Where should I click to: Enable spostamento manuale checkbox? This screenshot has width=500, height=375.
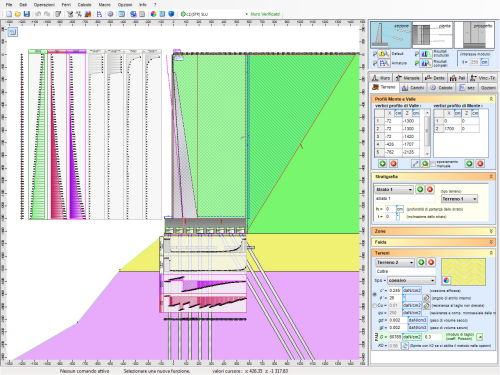433,164
